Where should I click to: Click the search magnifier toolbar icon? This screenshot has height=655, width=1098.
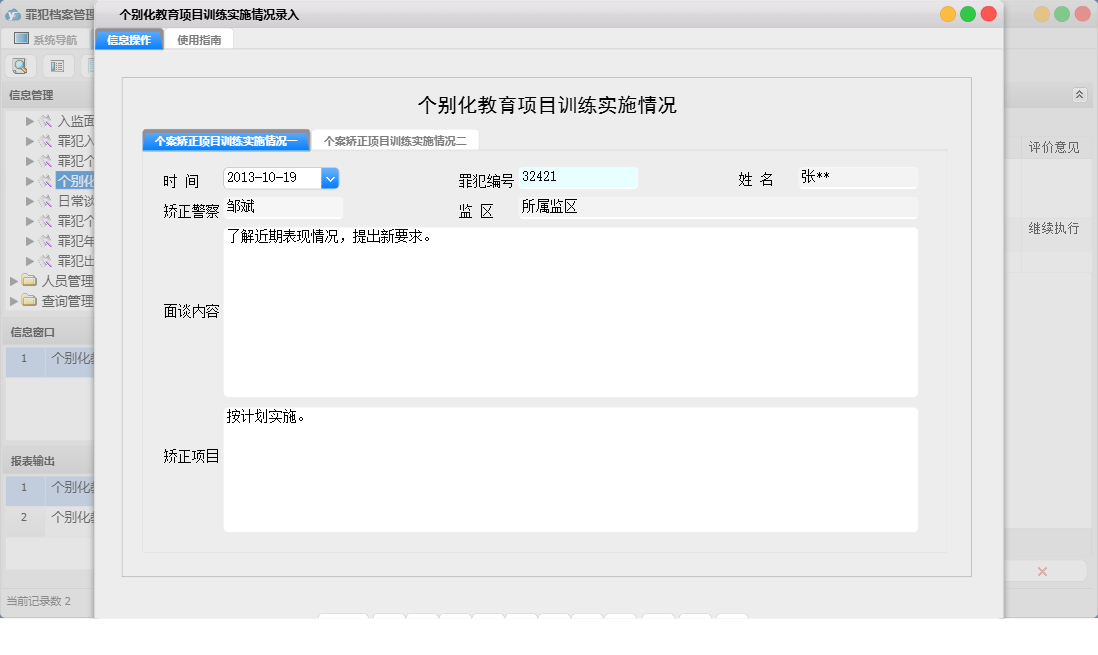click(x=20, y=66)
